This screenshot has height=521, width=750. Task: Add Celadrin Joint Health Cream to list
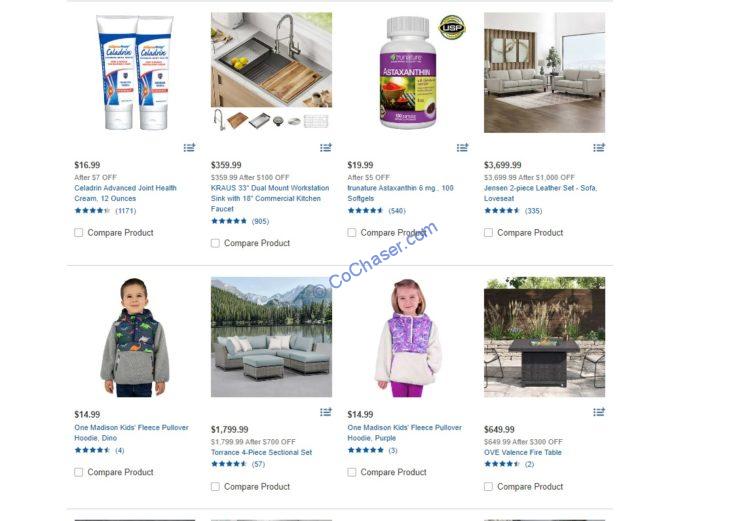tap(189, 147)
